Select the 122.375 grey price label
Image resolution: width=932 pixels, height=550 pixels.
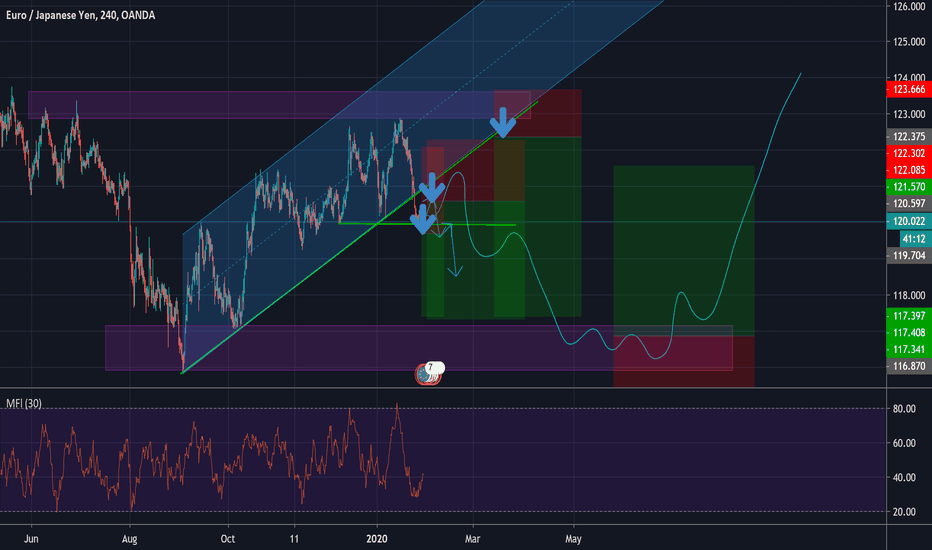tap(909, 137)
